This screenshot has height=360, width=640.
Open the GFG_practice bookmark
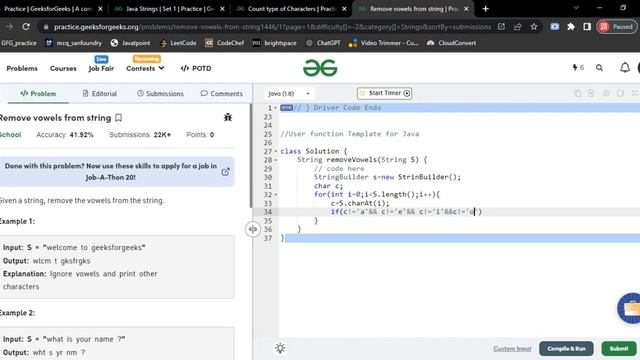(x=18, y=43)
